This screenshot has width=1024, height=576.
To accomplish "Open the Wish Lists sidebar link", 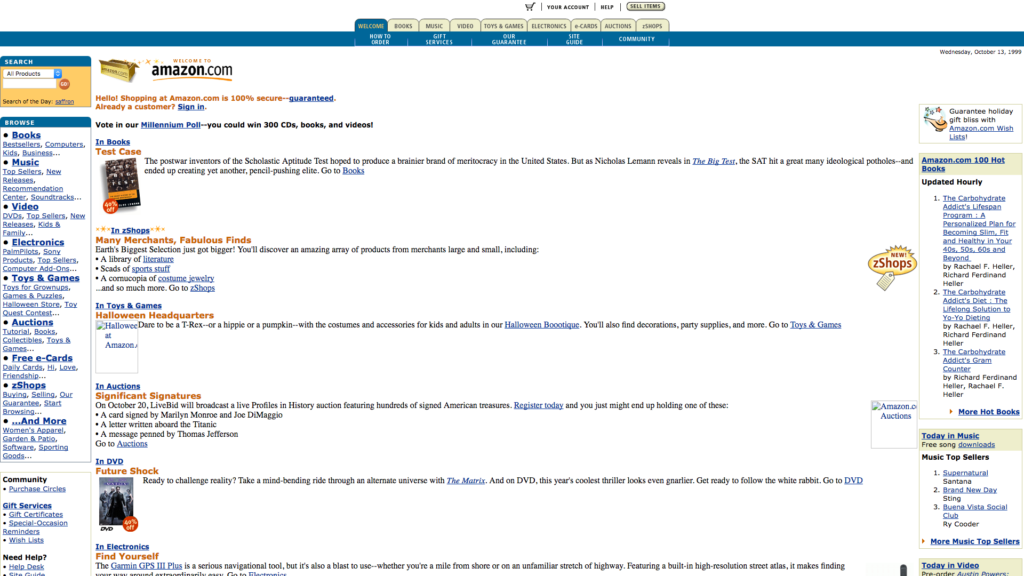I will [26, 540].
